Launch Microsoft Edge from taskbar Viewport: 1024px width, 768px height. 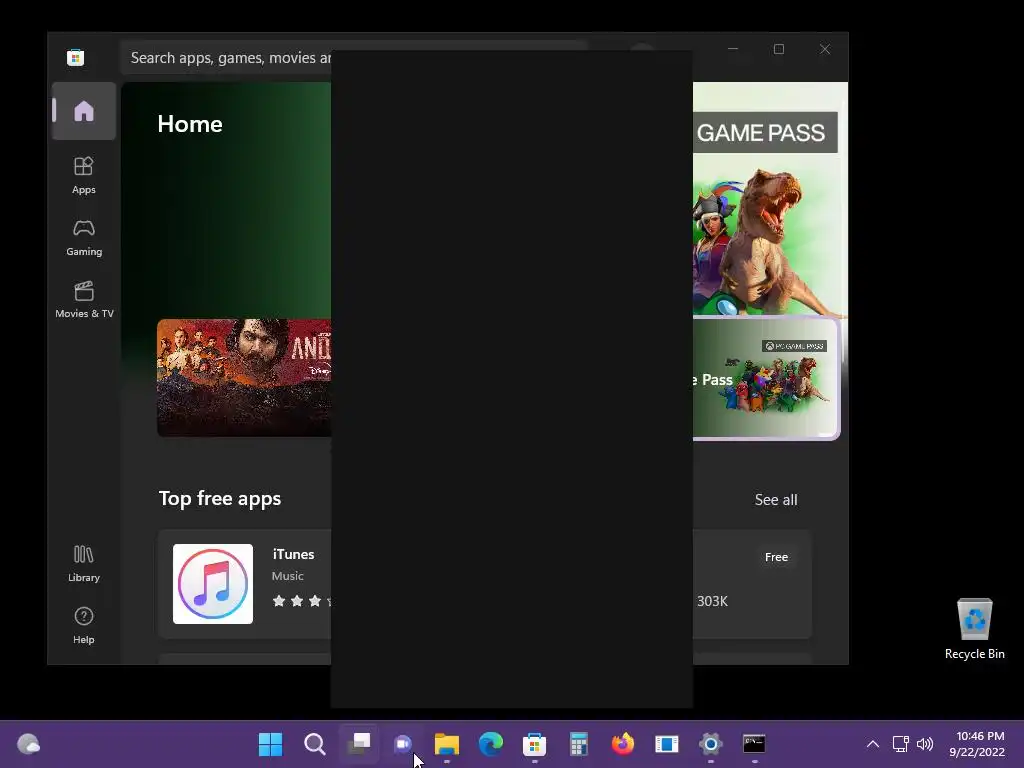tap(490, 744)
